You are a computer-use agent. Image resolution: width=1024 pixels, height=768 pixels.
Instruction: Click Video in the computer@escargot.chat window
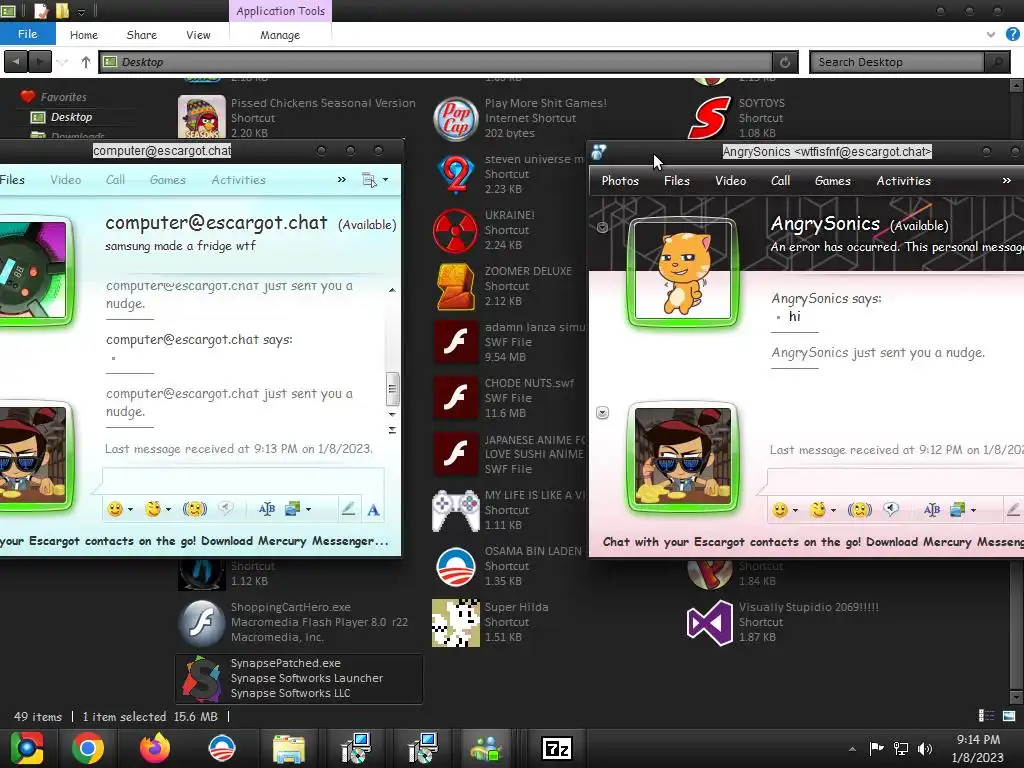66,180
